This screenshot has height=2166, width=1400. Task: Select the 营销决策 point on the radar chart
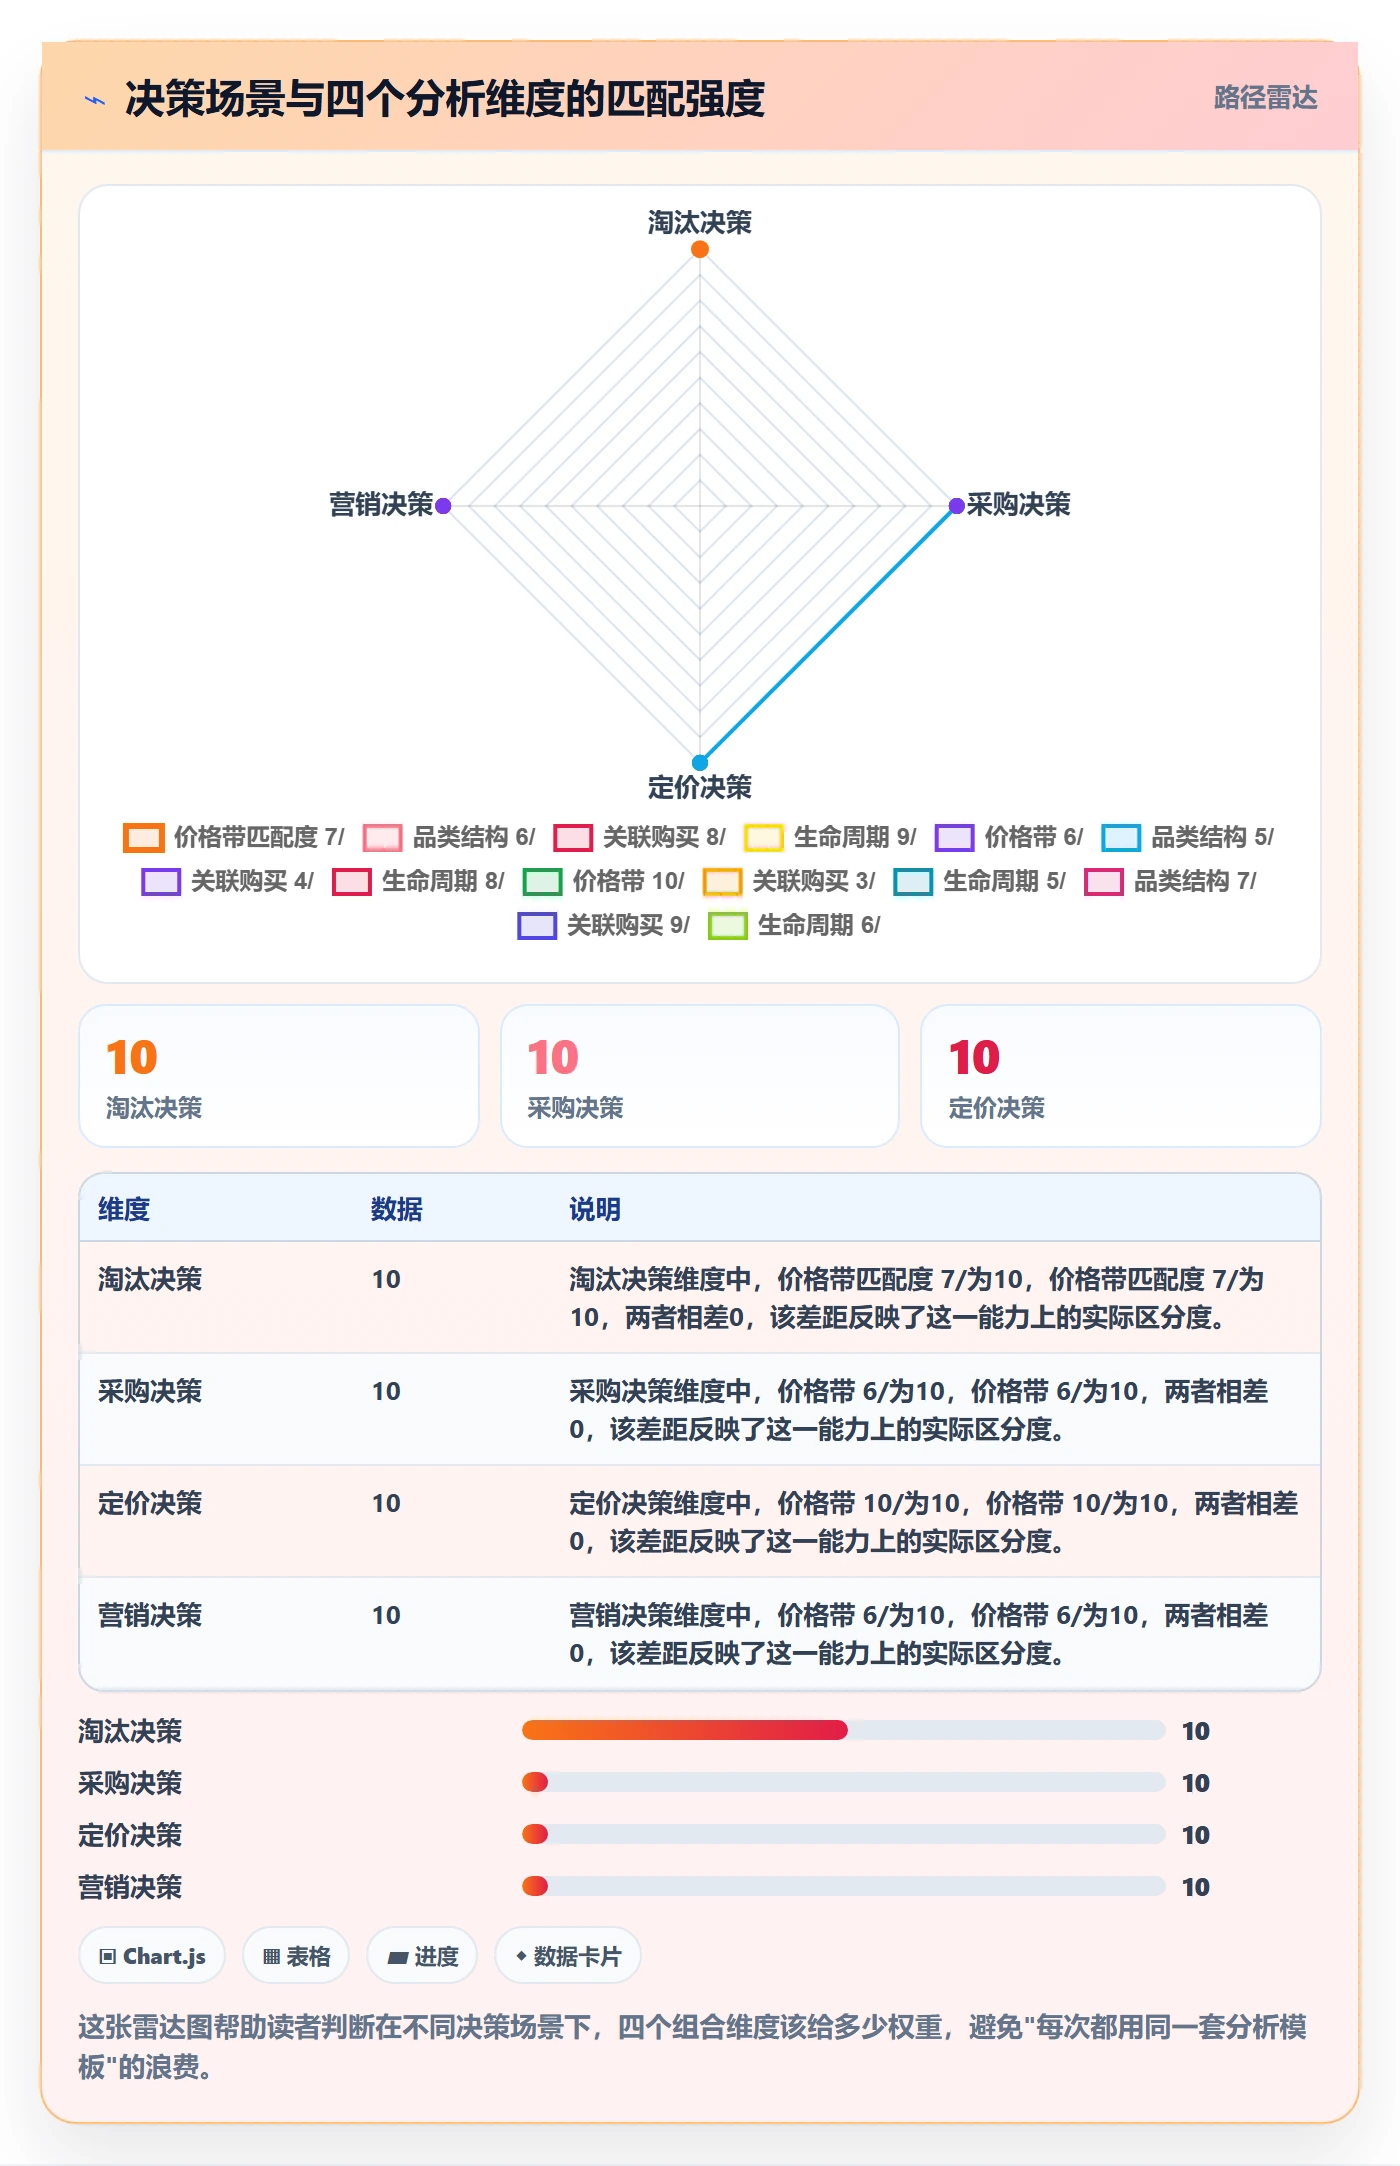pos(443,506)
